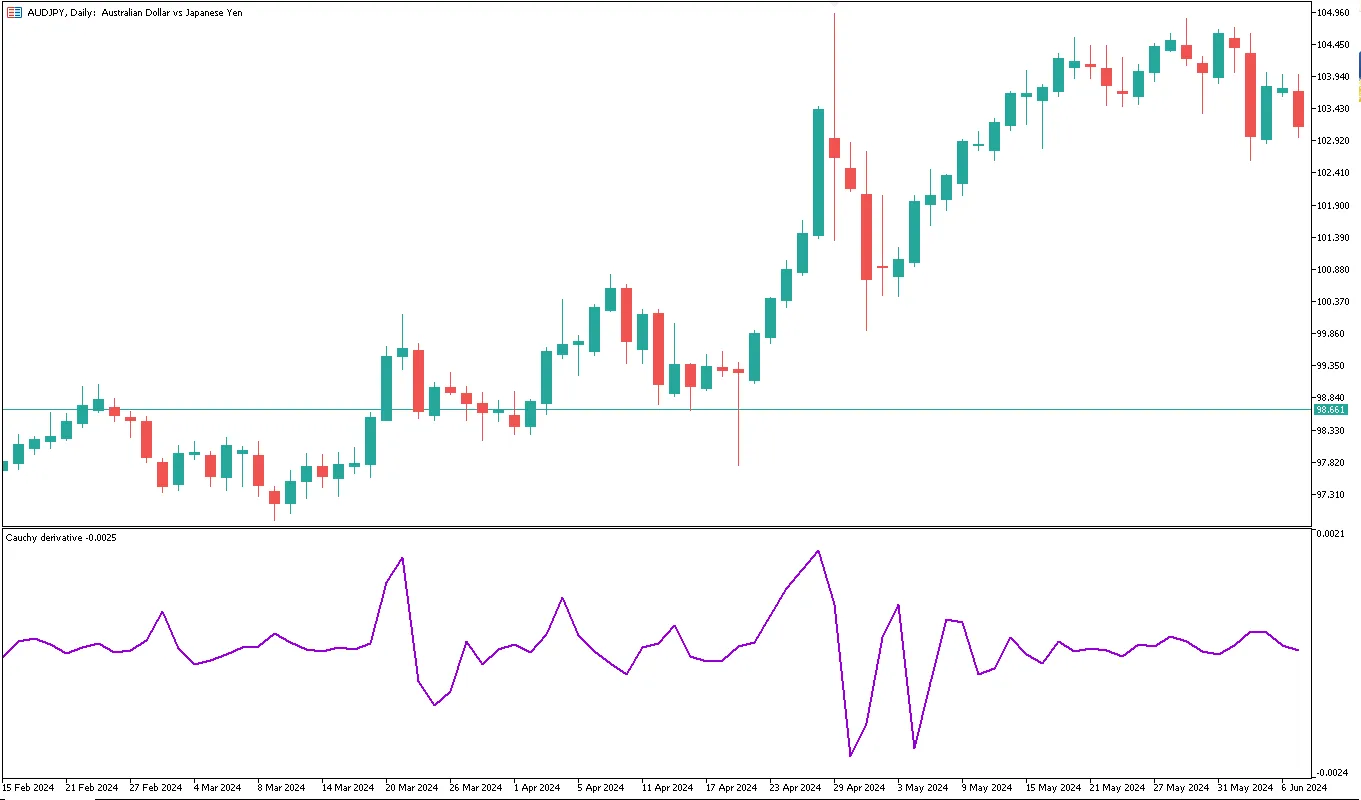
Task: Click the 6 Jun 2024 date label
Action: click(x=1305, y=788)
